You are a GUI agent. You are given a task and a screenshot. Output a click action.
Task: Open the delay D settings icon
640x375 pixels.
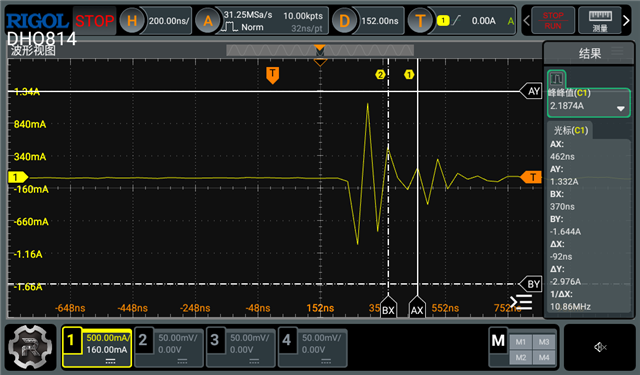[x=344, y=20]
